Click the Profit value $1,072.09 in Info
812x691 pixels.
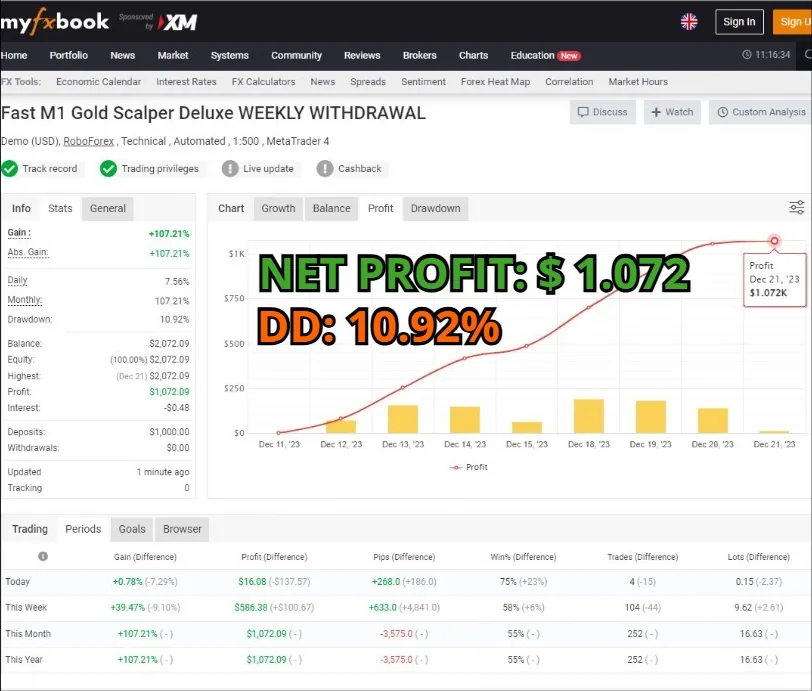(169, 392)
